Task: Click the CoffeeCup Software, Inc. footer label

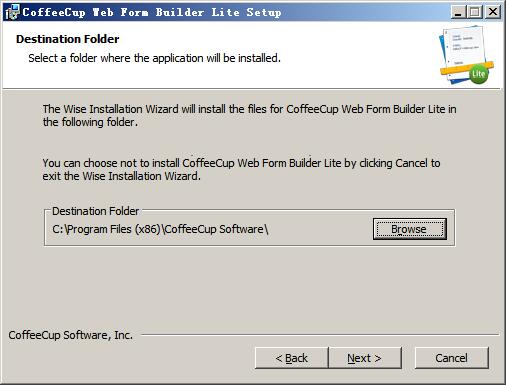Action: click(71, 335)
